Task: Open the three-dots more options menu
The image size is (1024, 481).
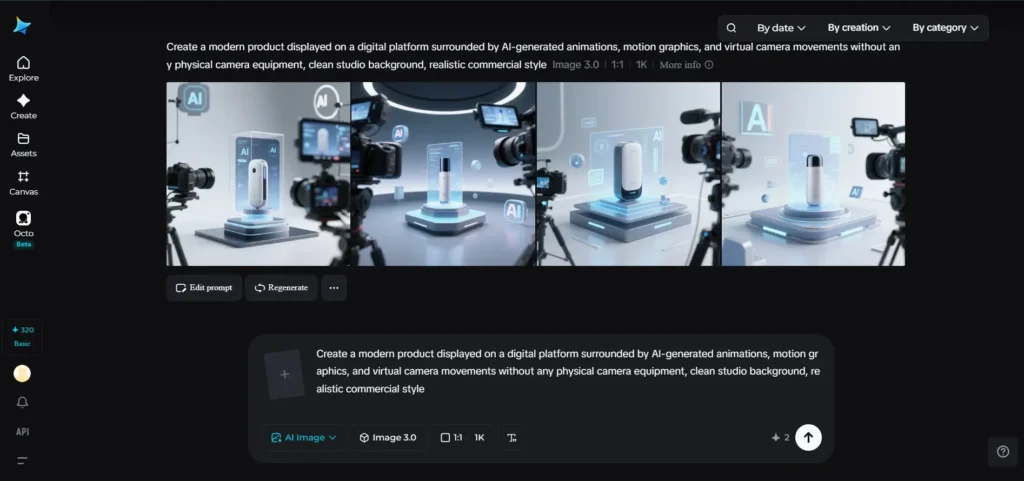Action: [334, 288]
